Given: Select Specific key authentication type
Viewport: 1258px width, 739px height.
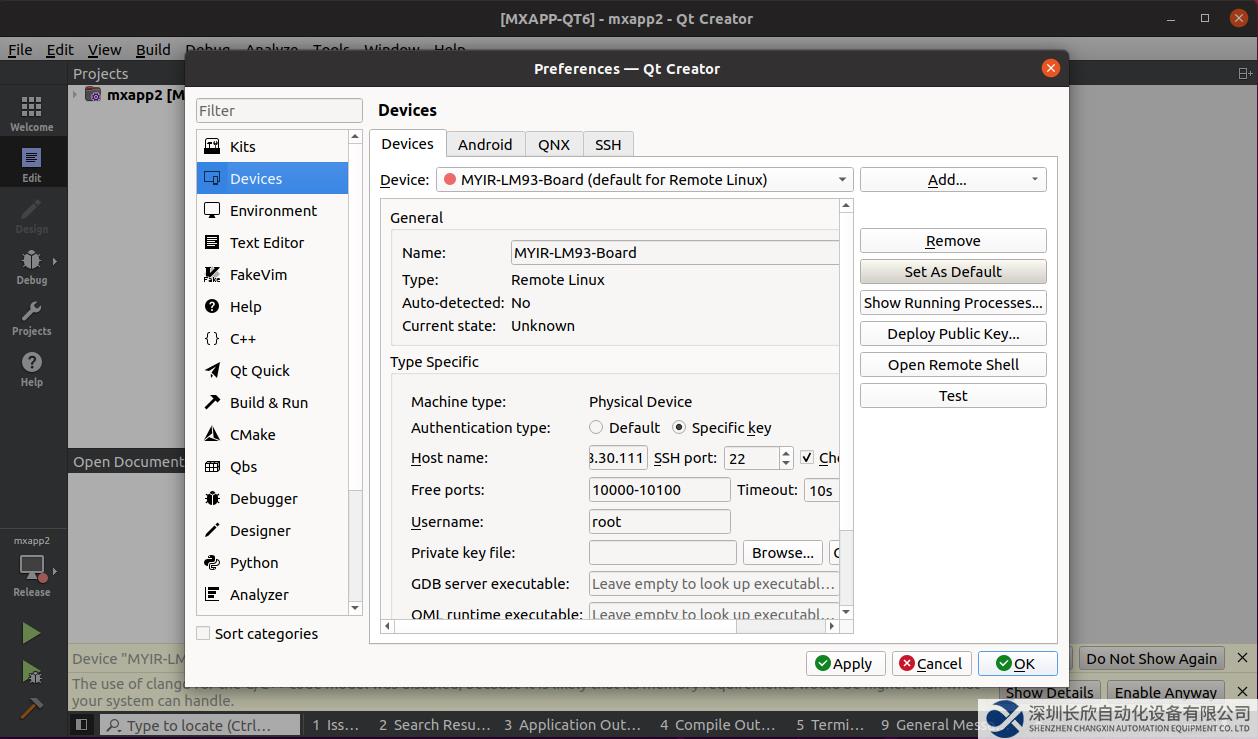Looking at the screenshot, I should tap(679, 428).
